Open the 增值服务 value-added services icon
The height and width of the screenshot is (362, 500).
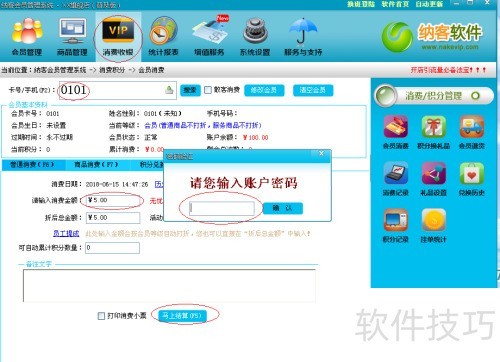pos(210,36)
